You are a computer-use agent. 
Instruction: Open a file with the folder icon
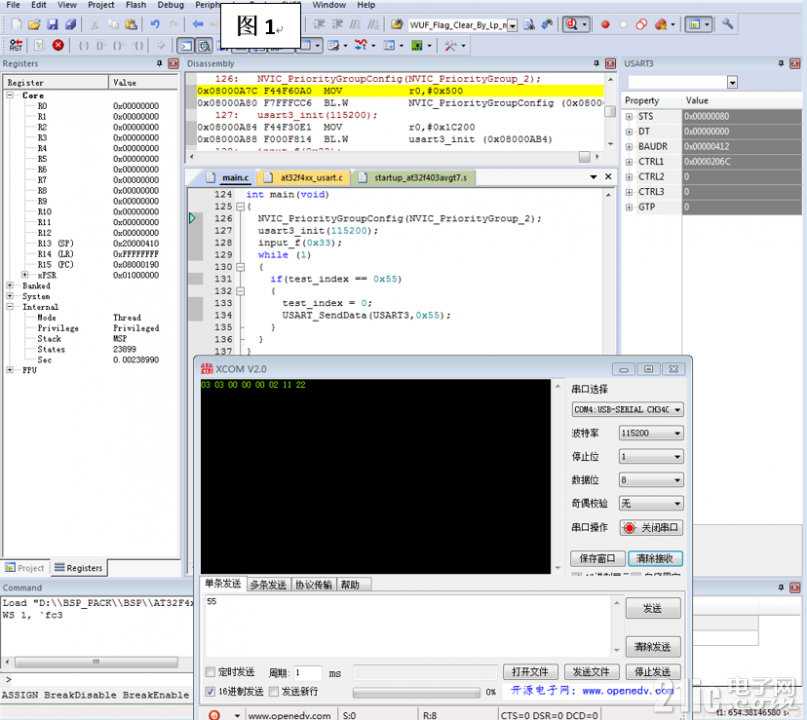pyautogui.click(x=34, y=24)
